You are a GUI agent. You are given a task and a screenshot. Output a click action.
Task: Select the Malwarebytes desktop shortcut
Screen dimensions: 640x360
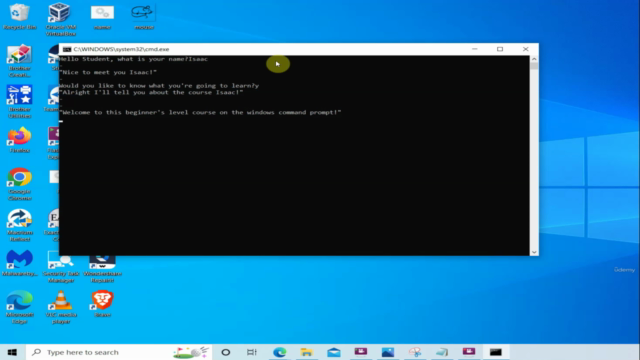click(x=19, y=263)
